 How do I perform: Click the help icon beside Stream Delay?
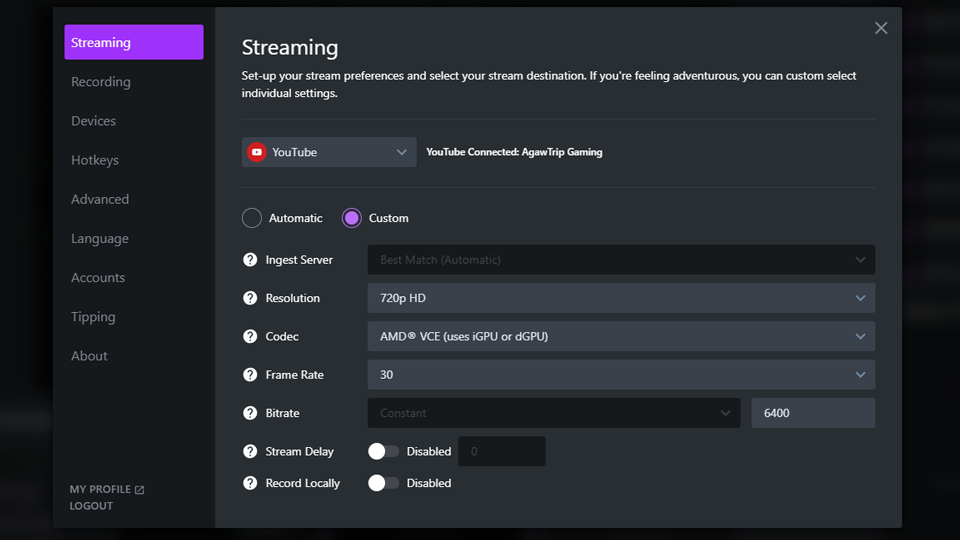[250, 451]
